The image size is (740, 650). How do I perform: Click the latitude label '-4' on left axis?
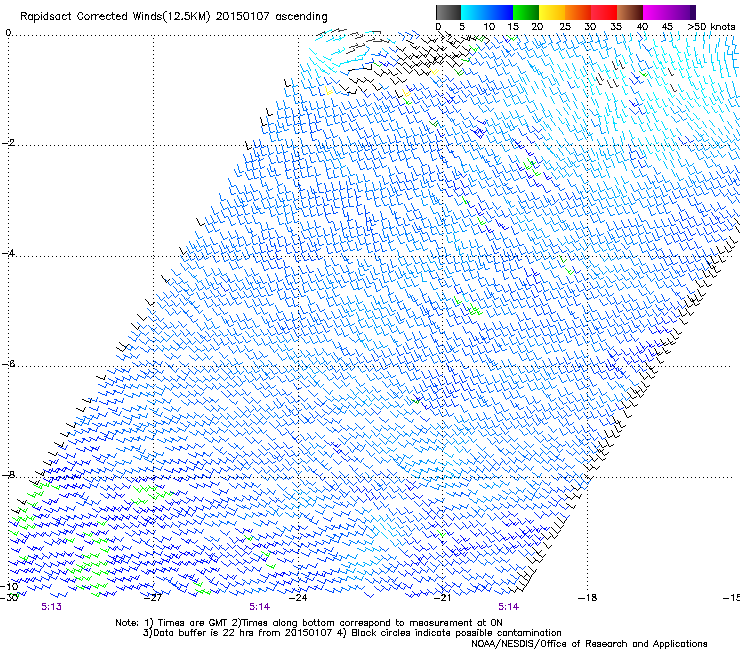[x=8, y=253]
